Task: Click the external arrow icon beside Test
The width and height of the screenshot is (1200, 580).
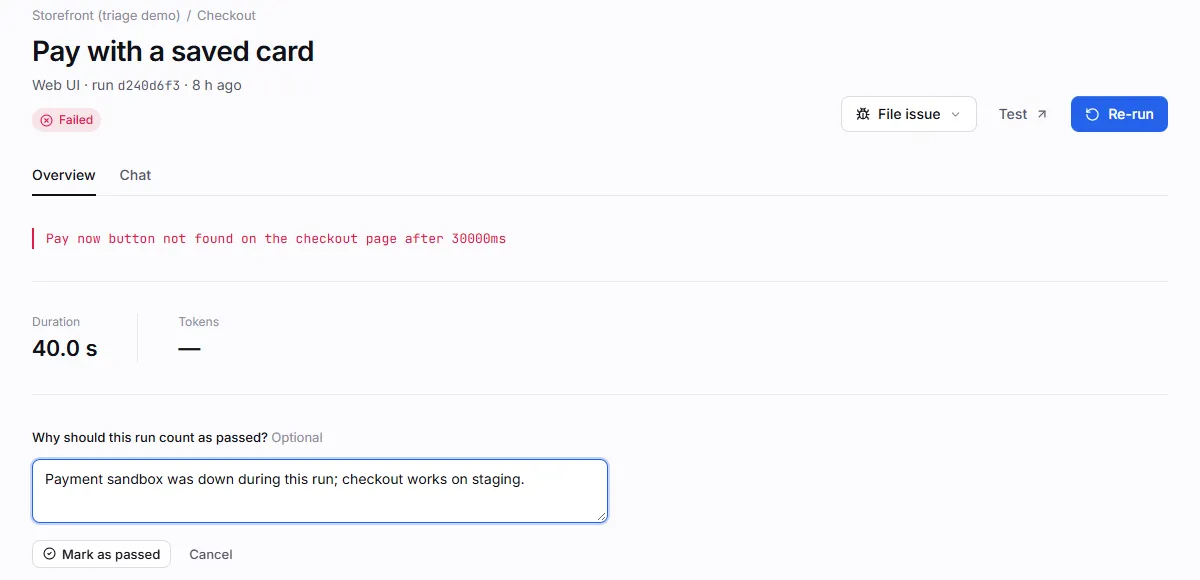Action: (1042, 114)
